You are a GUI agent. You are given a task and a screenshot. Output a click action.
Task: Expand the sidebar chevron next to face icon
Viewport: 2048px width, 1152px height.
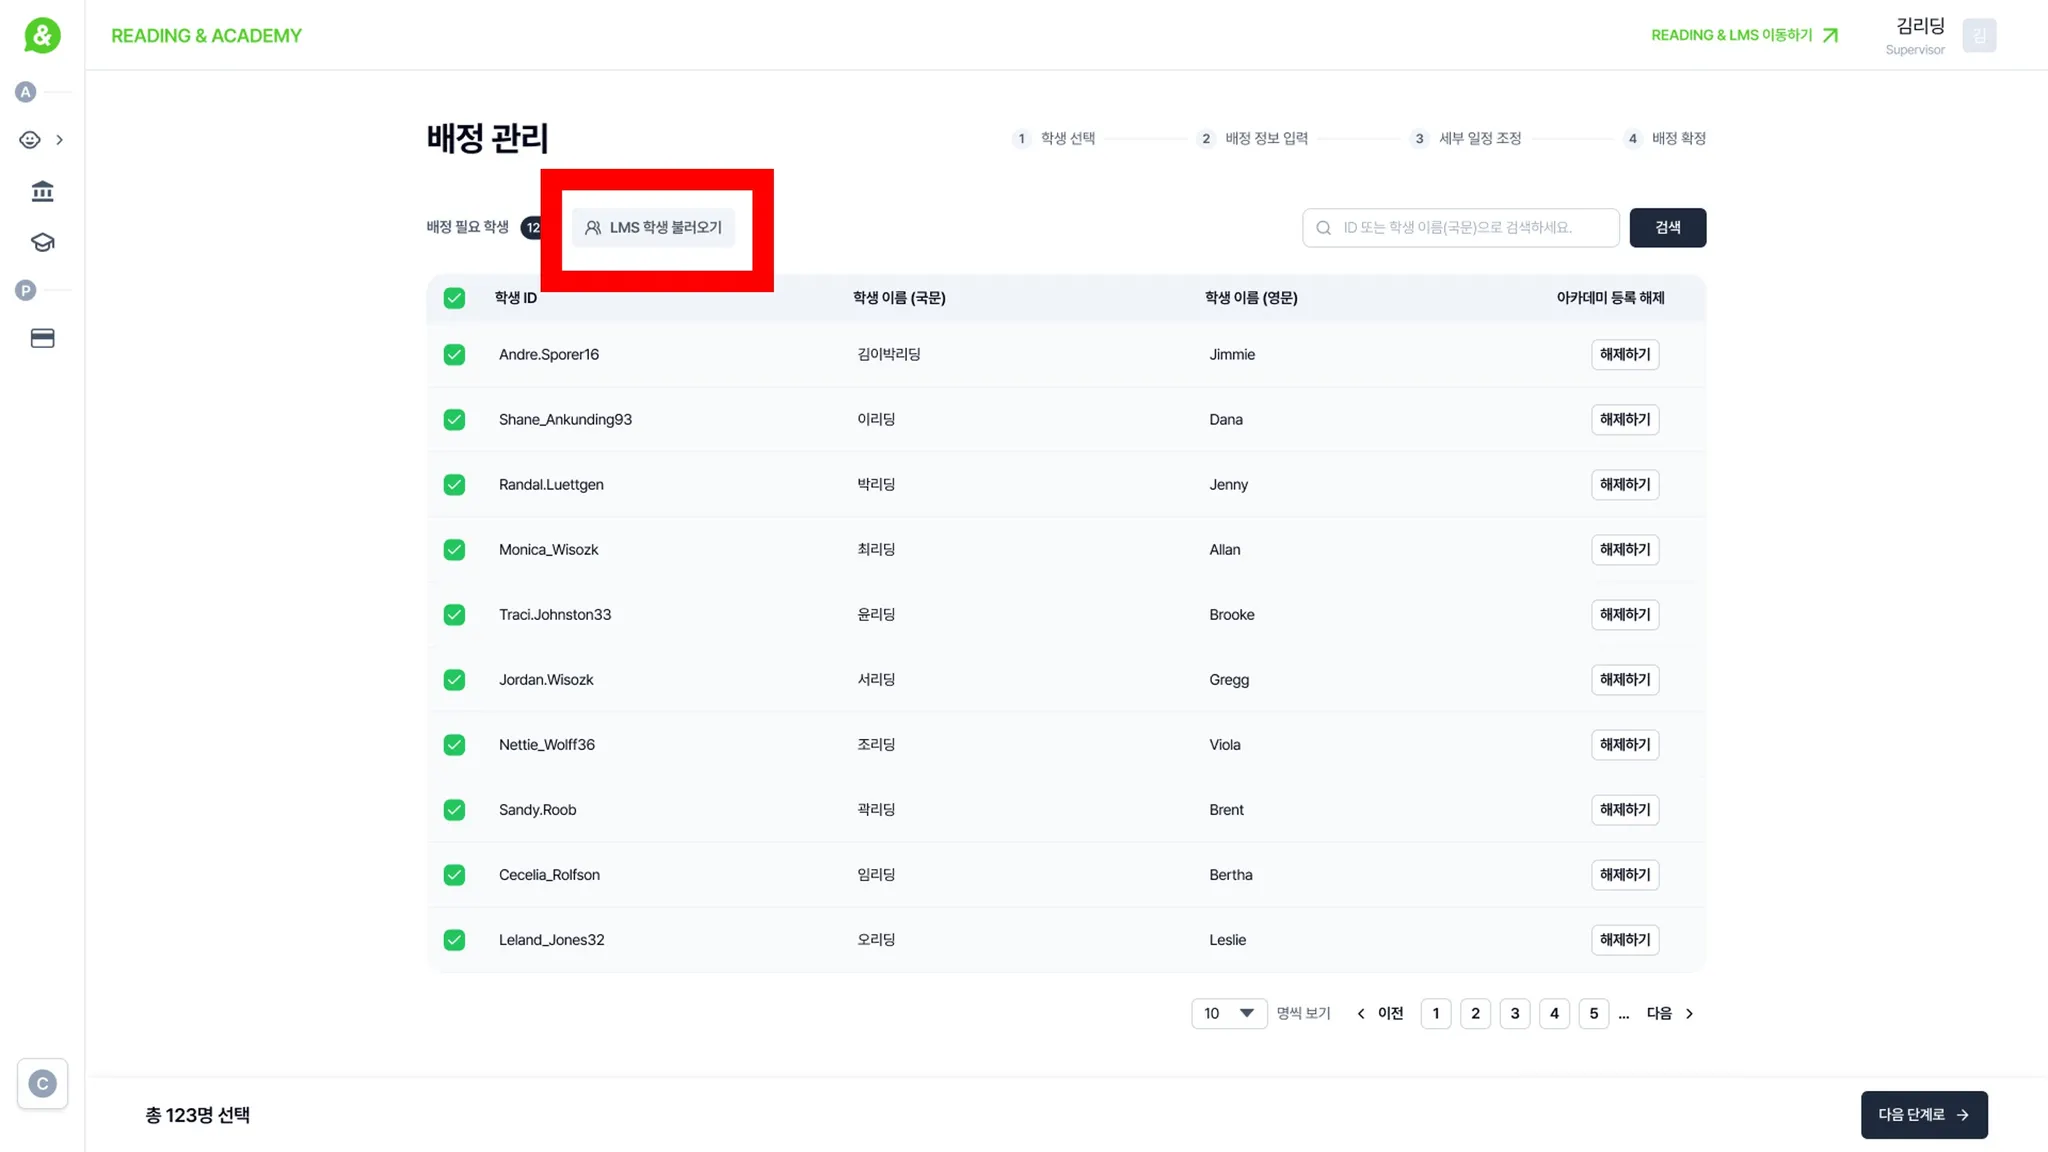[60, 140]
